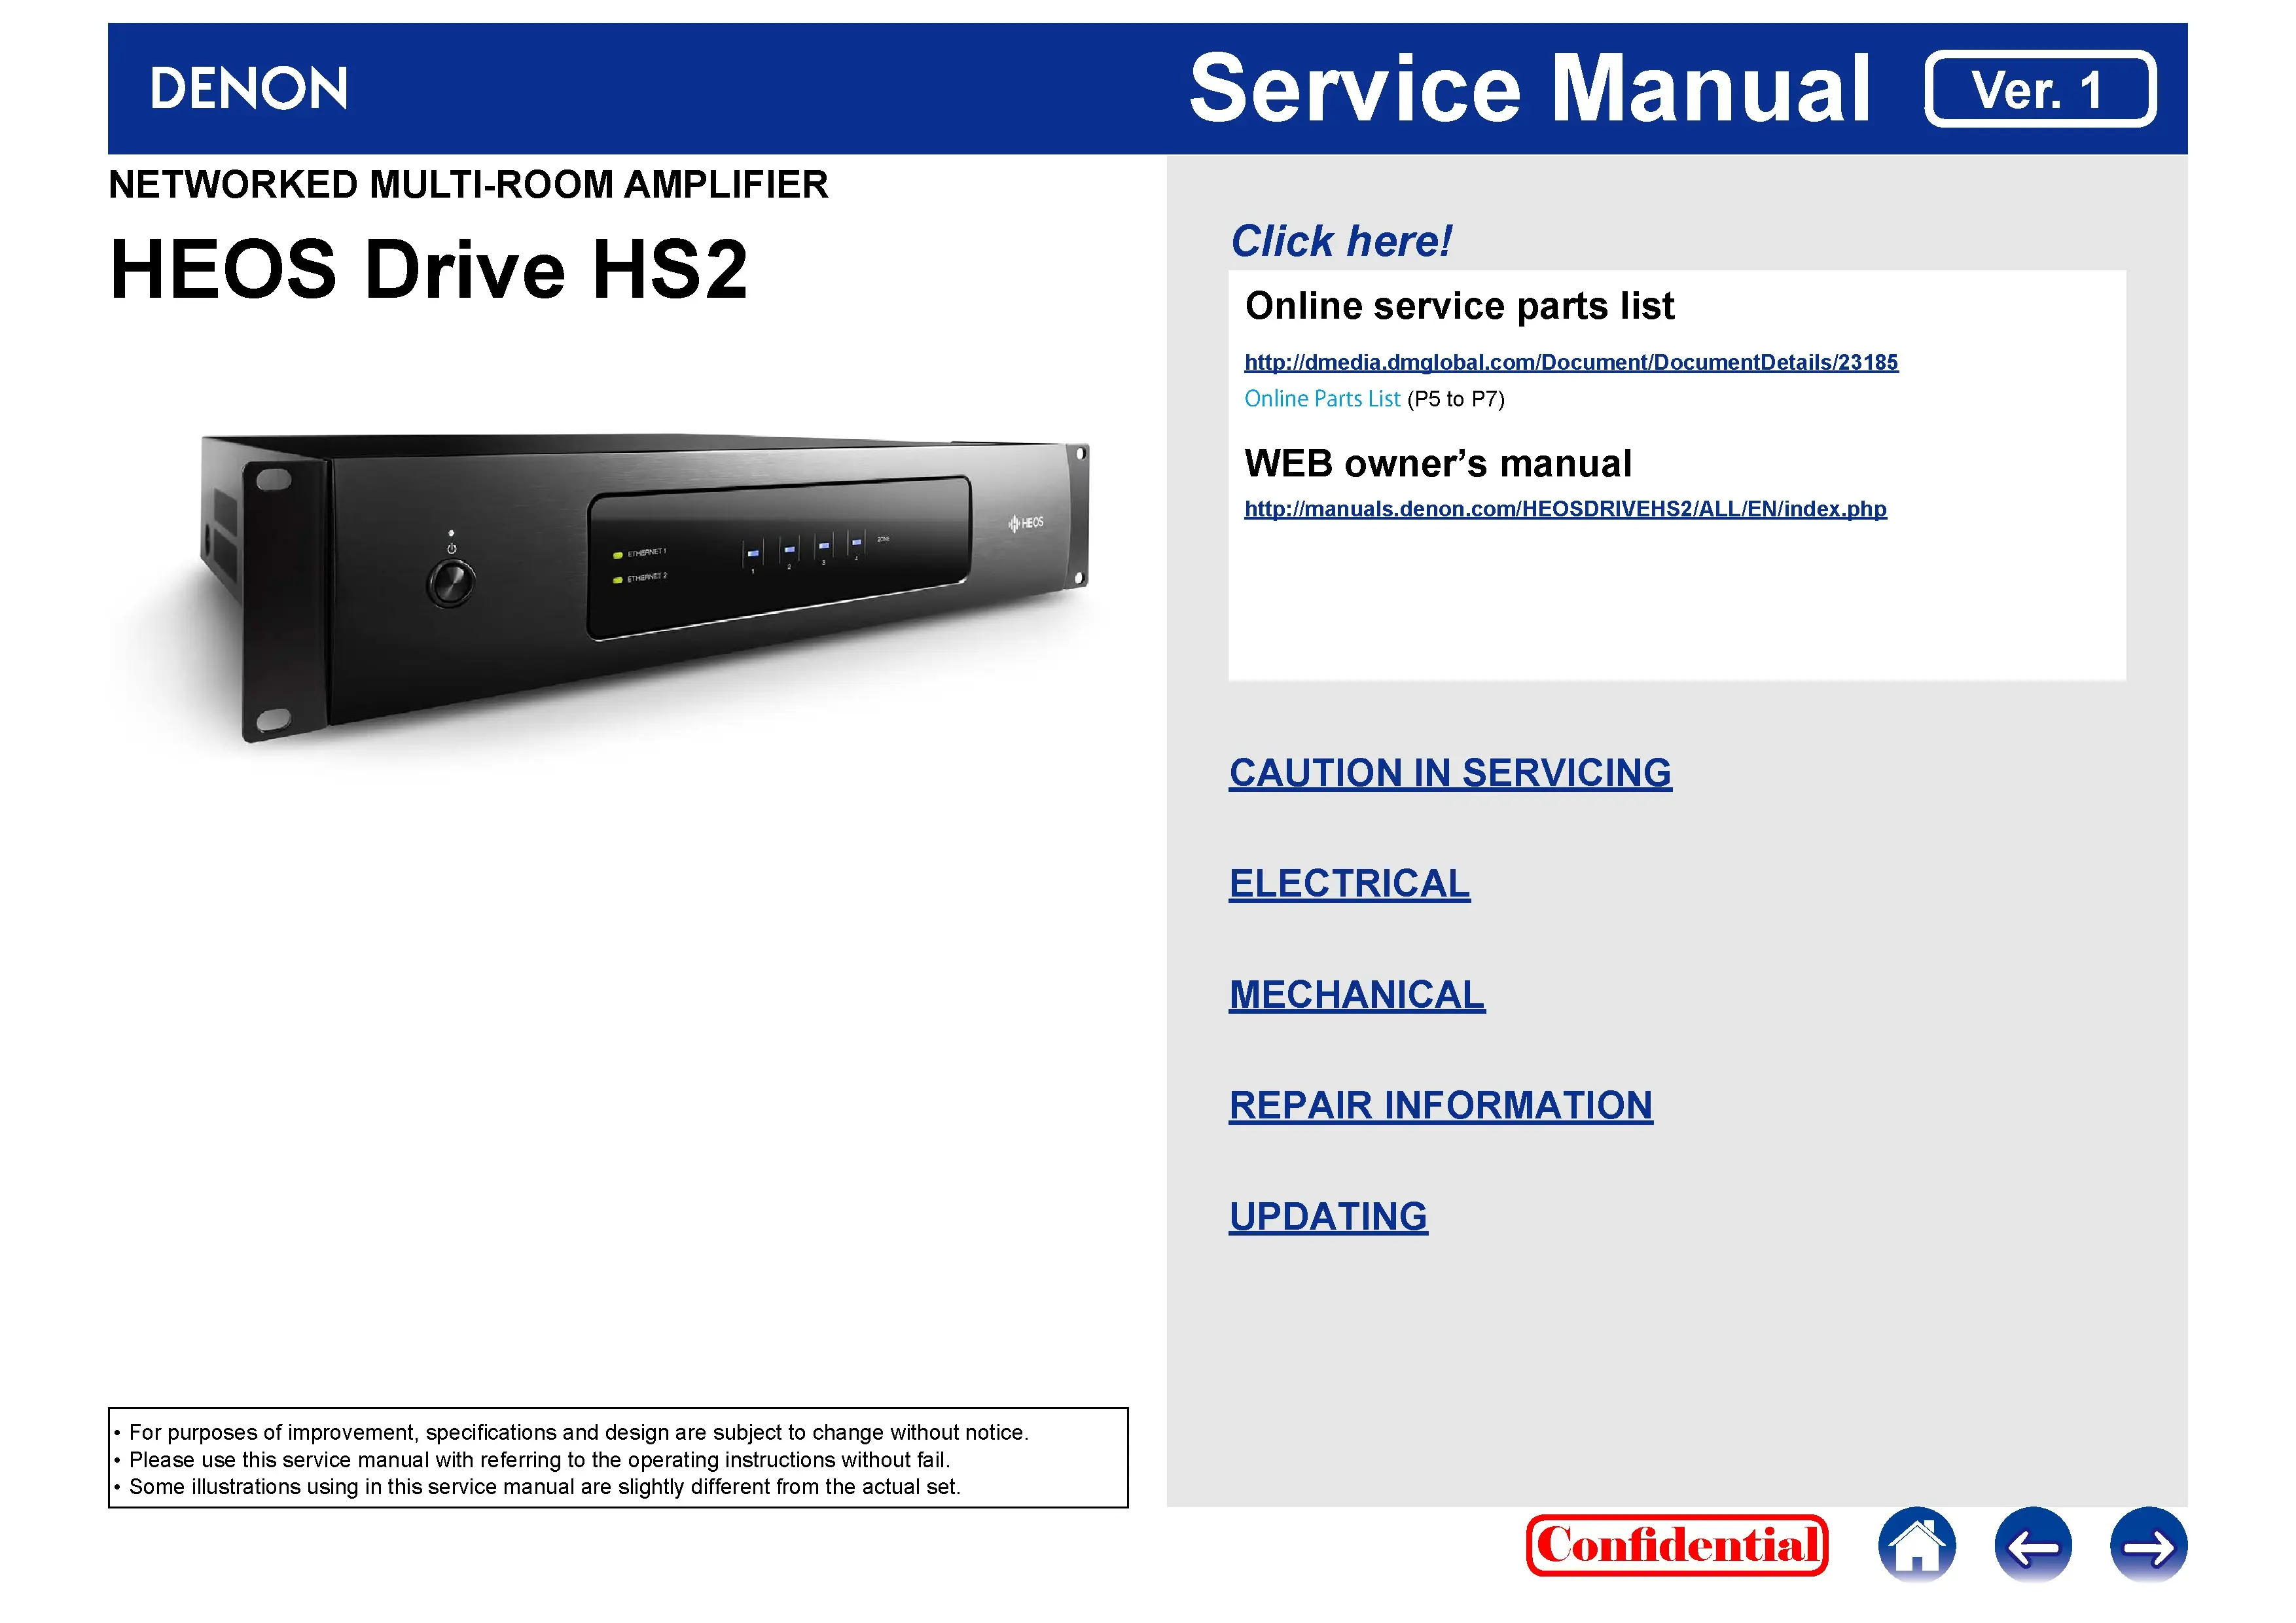The width and height of the screenshot is (2296, 1623).
Task: Open the dmedia.dmglobal.com parts list URL
Action: point(1570,362)
